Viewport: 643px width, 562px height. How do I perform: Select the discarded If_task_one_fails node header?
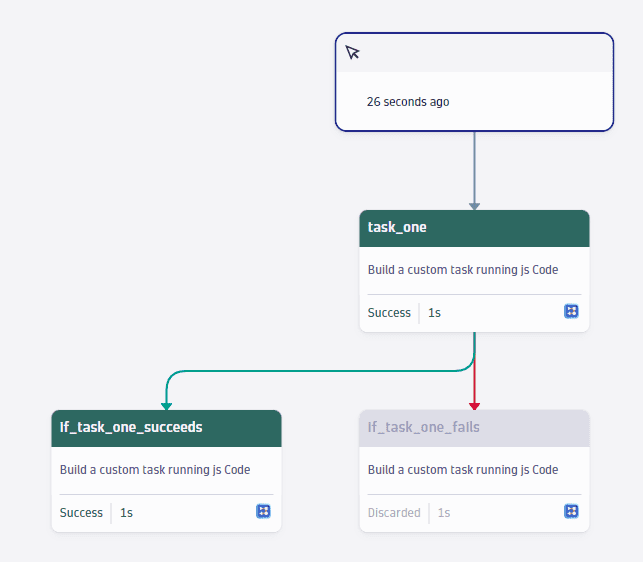point(474,428)
